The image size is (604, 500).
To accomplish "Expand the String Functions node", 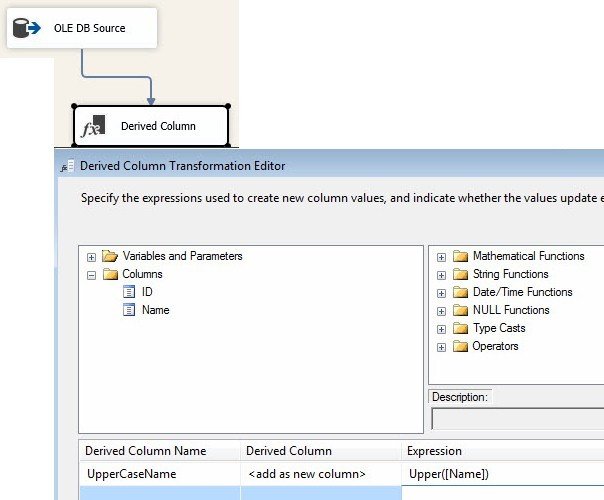I will 442,275.
